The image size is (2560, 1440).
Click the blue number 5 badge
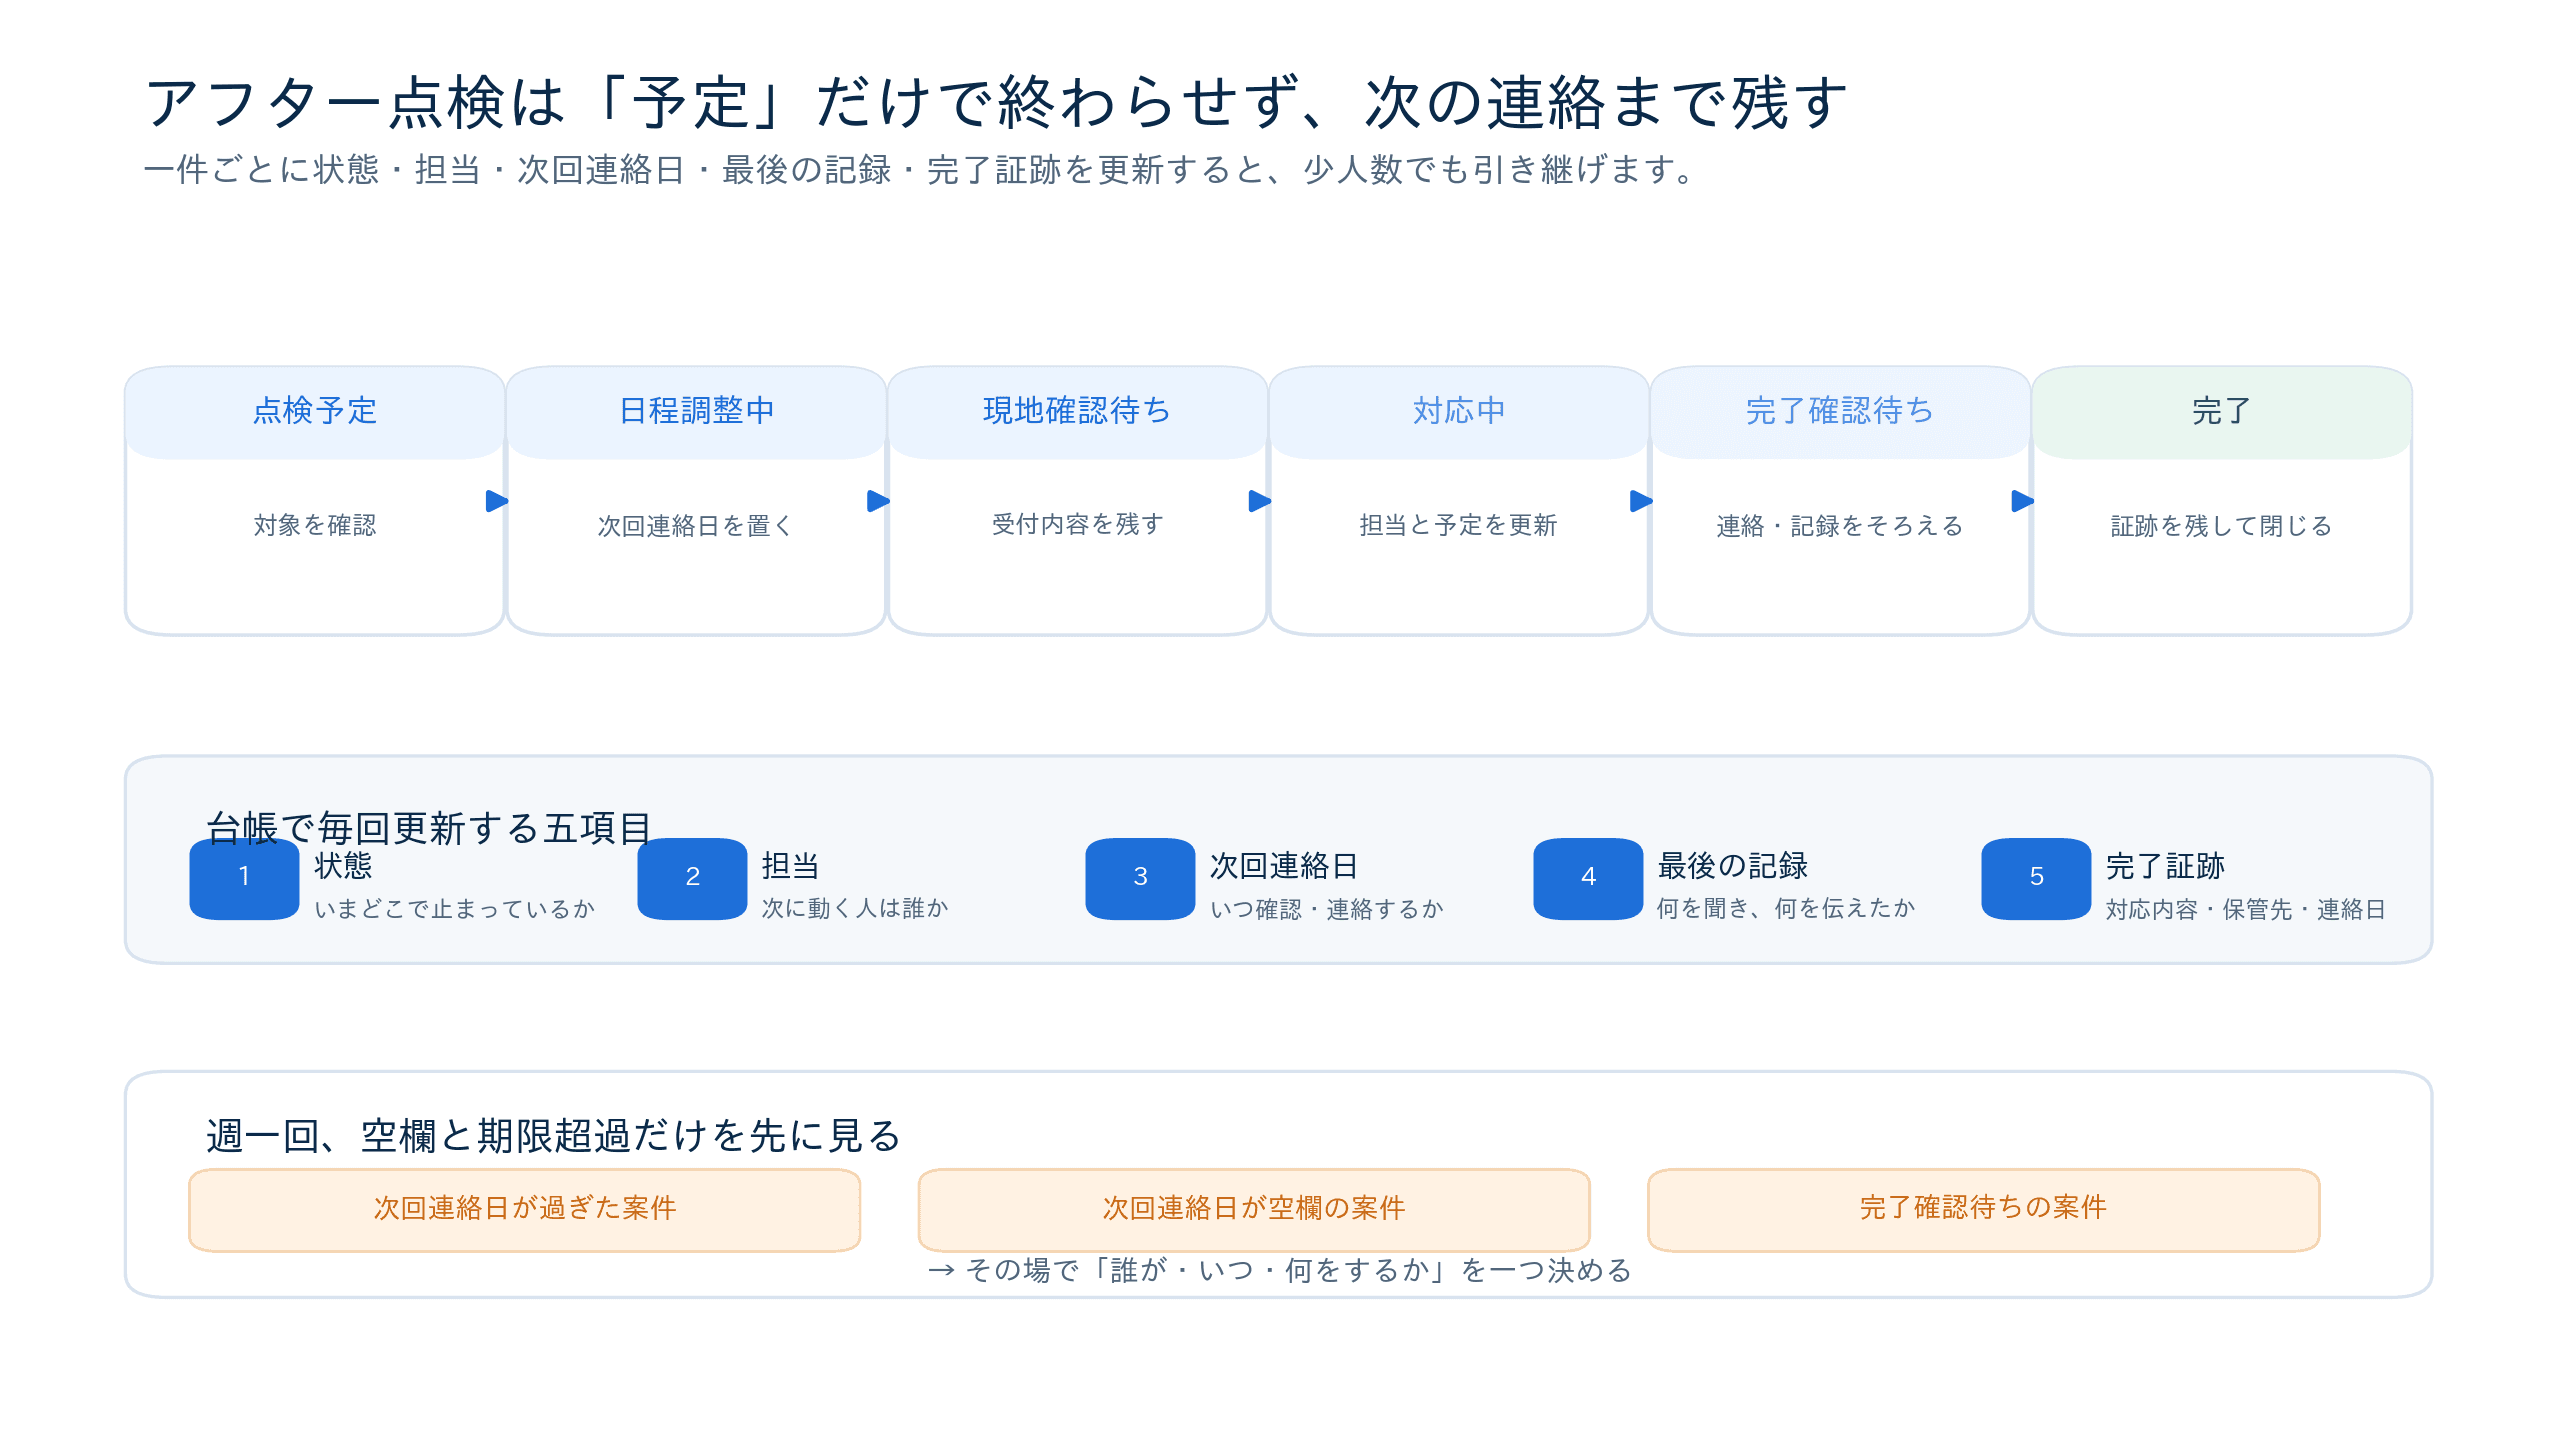2036,878
